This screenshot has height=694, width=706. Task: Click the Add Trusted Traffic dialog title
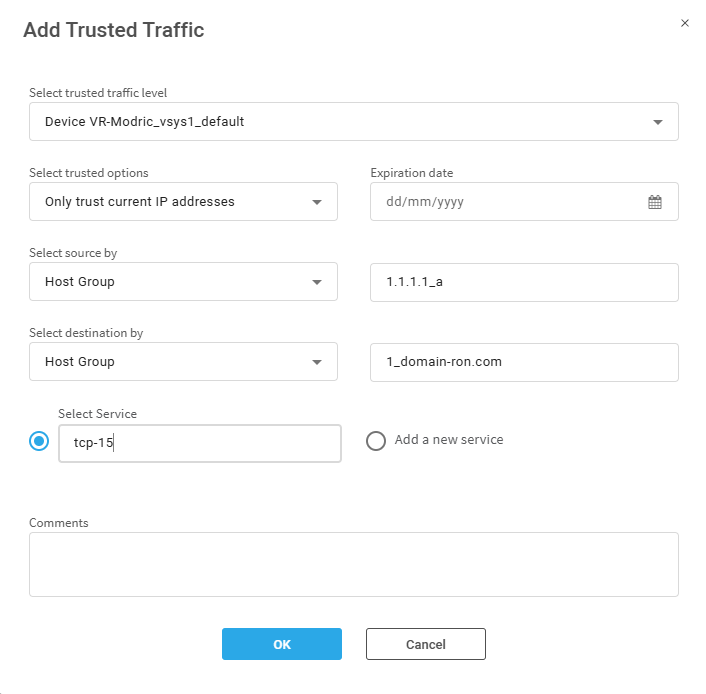pyautogui.click(x=114, y=30)
